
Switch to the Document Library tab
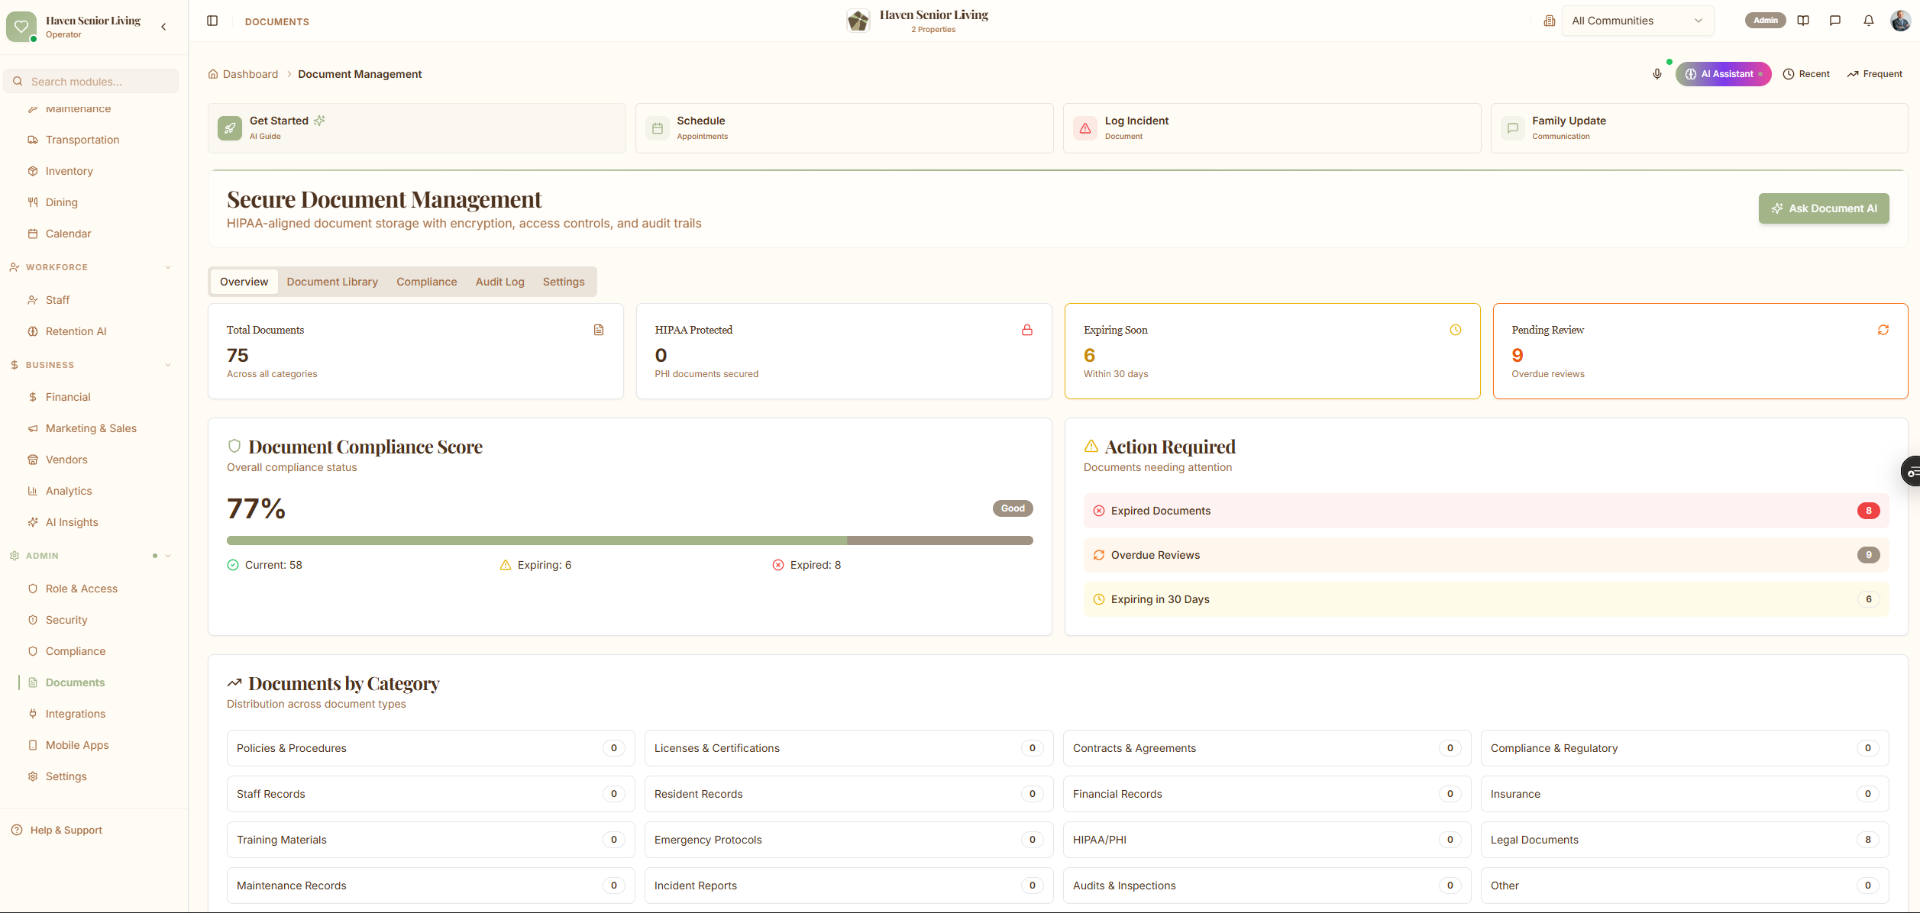[x=332, y=282]
